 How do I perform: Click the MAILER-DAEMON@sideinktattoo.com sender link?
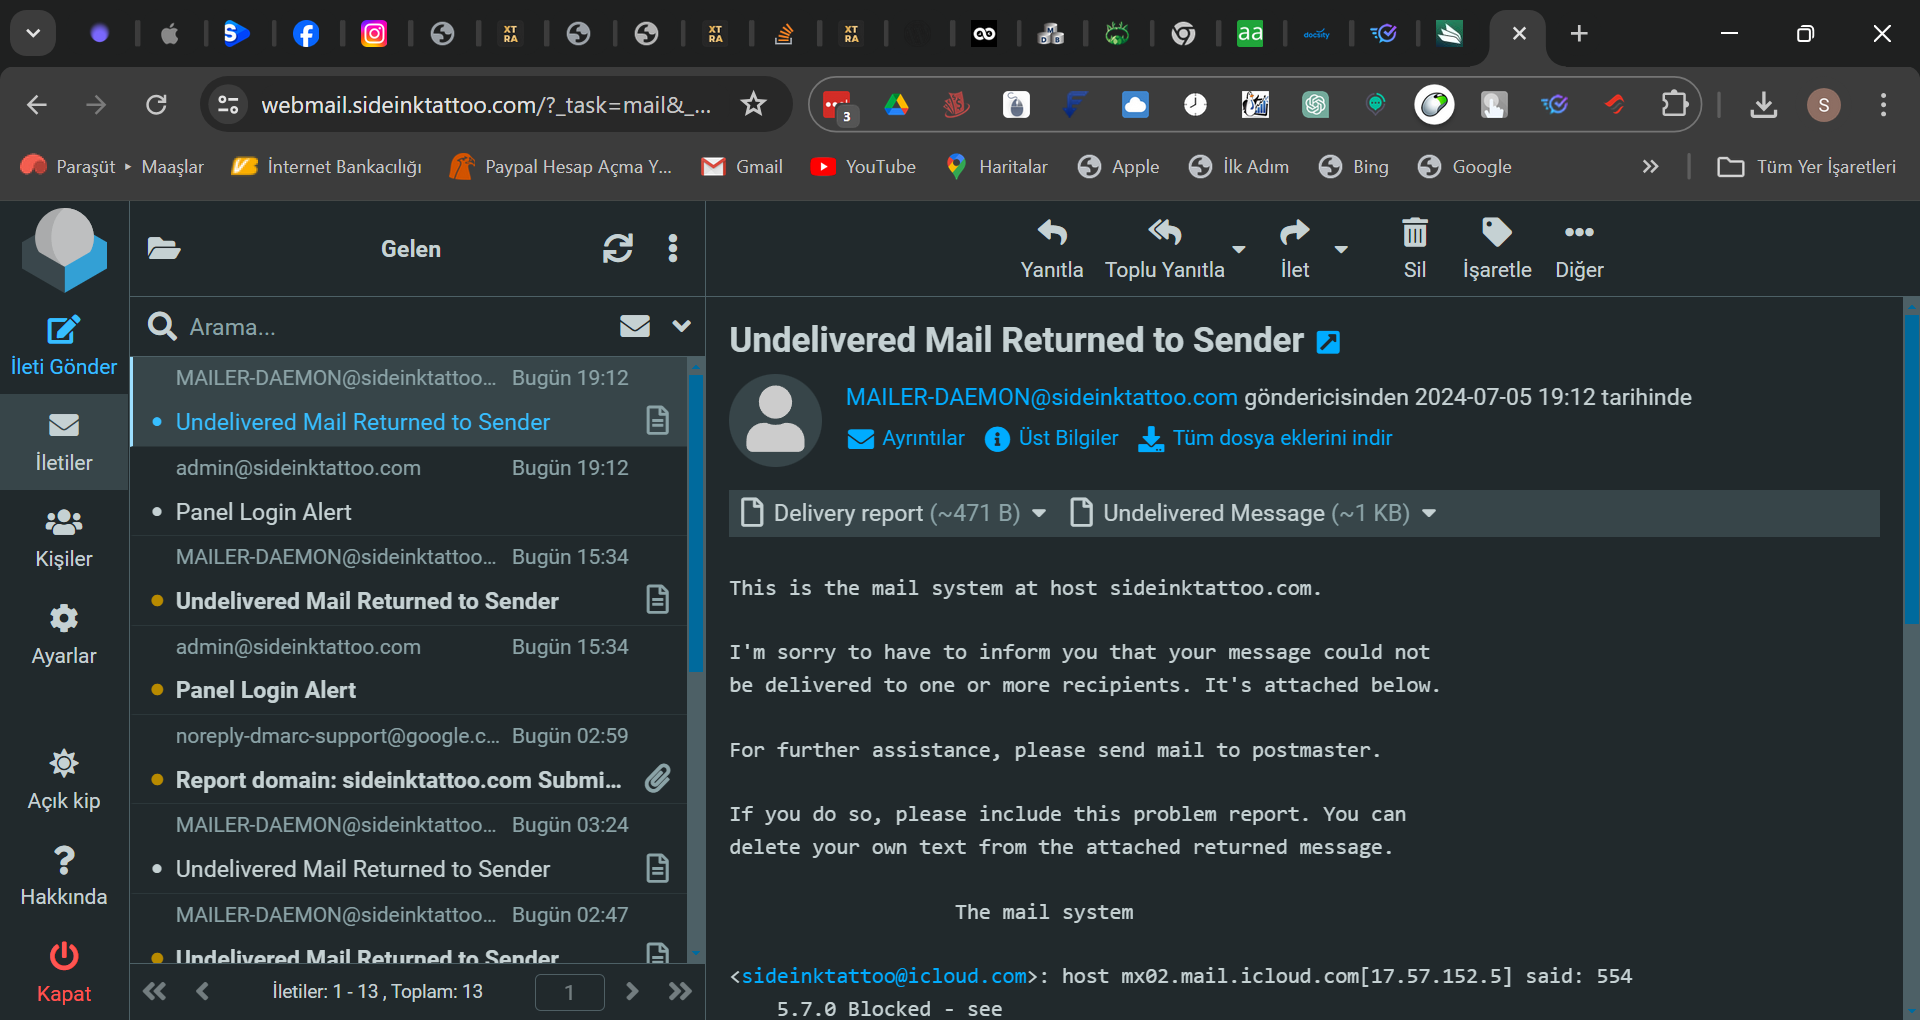(1041, 397)
